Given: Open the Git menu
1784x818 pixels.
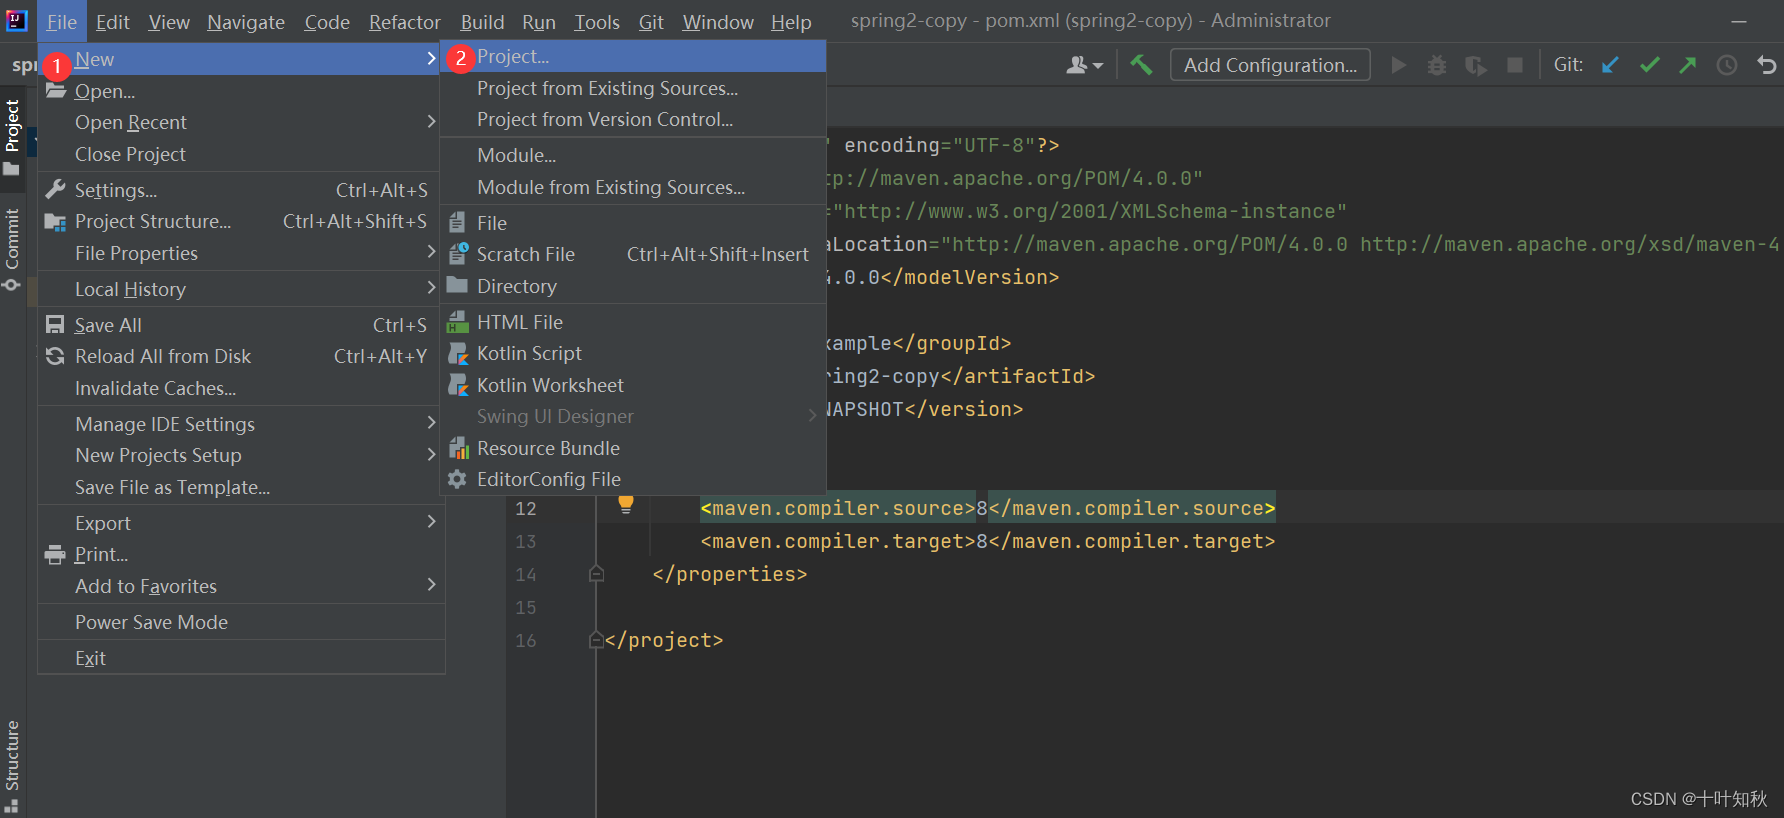Looking at the screenshot, I should (x=651, y=22).
